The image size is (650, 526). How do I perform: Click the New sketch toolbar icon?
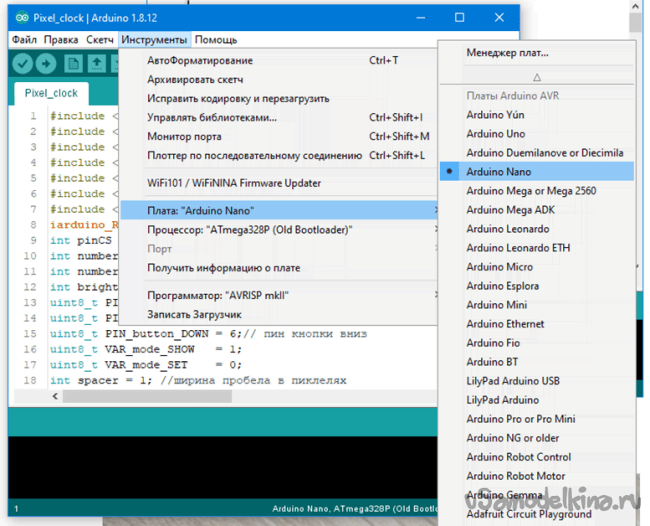pyautogui.click(x=72, y=63)
